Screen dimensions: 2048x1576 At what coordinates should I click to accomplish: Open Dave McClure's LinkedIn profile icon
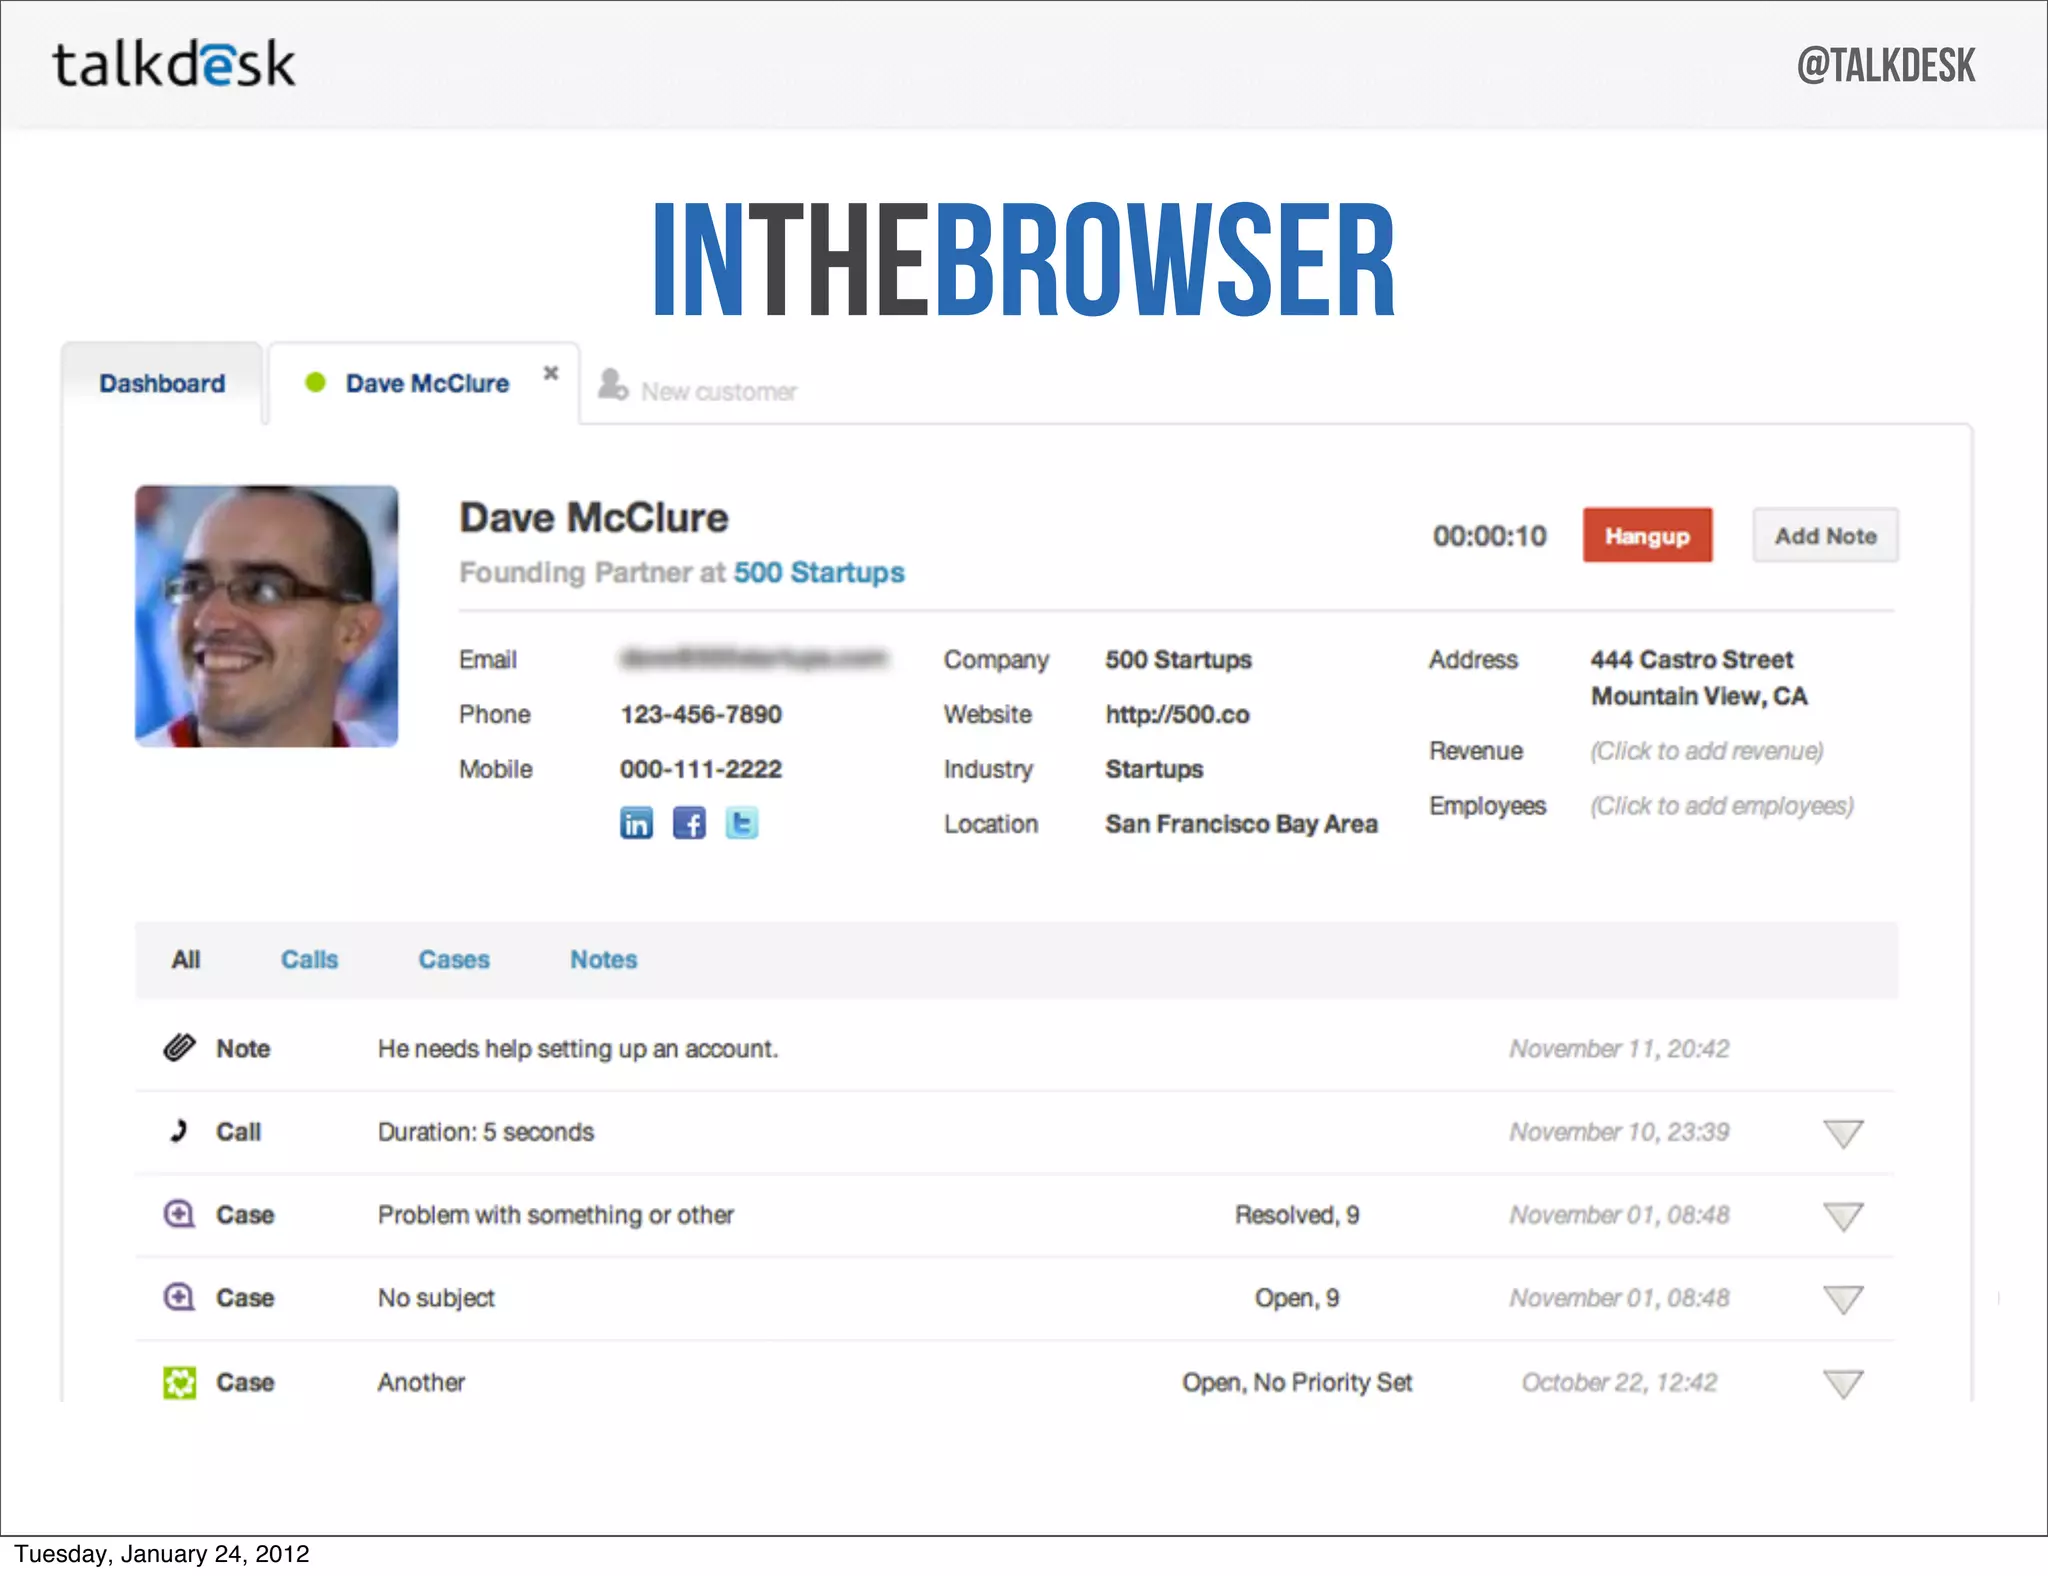point(636,823)
